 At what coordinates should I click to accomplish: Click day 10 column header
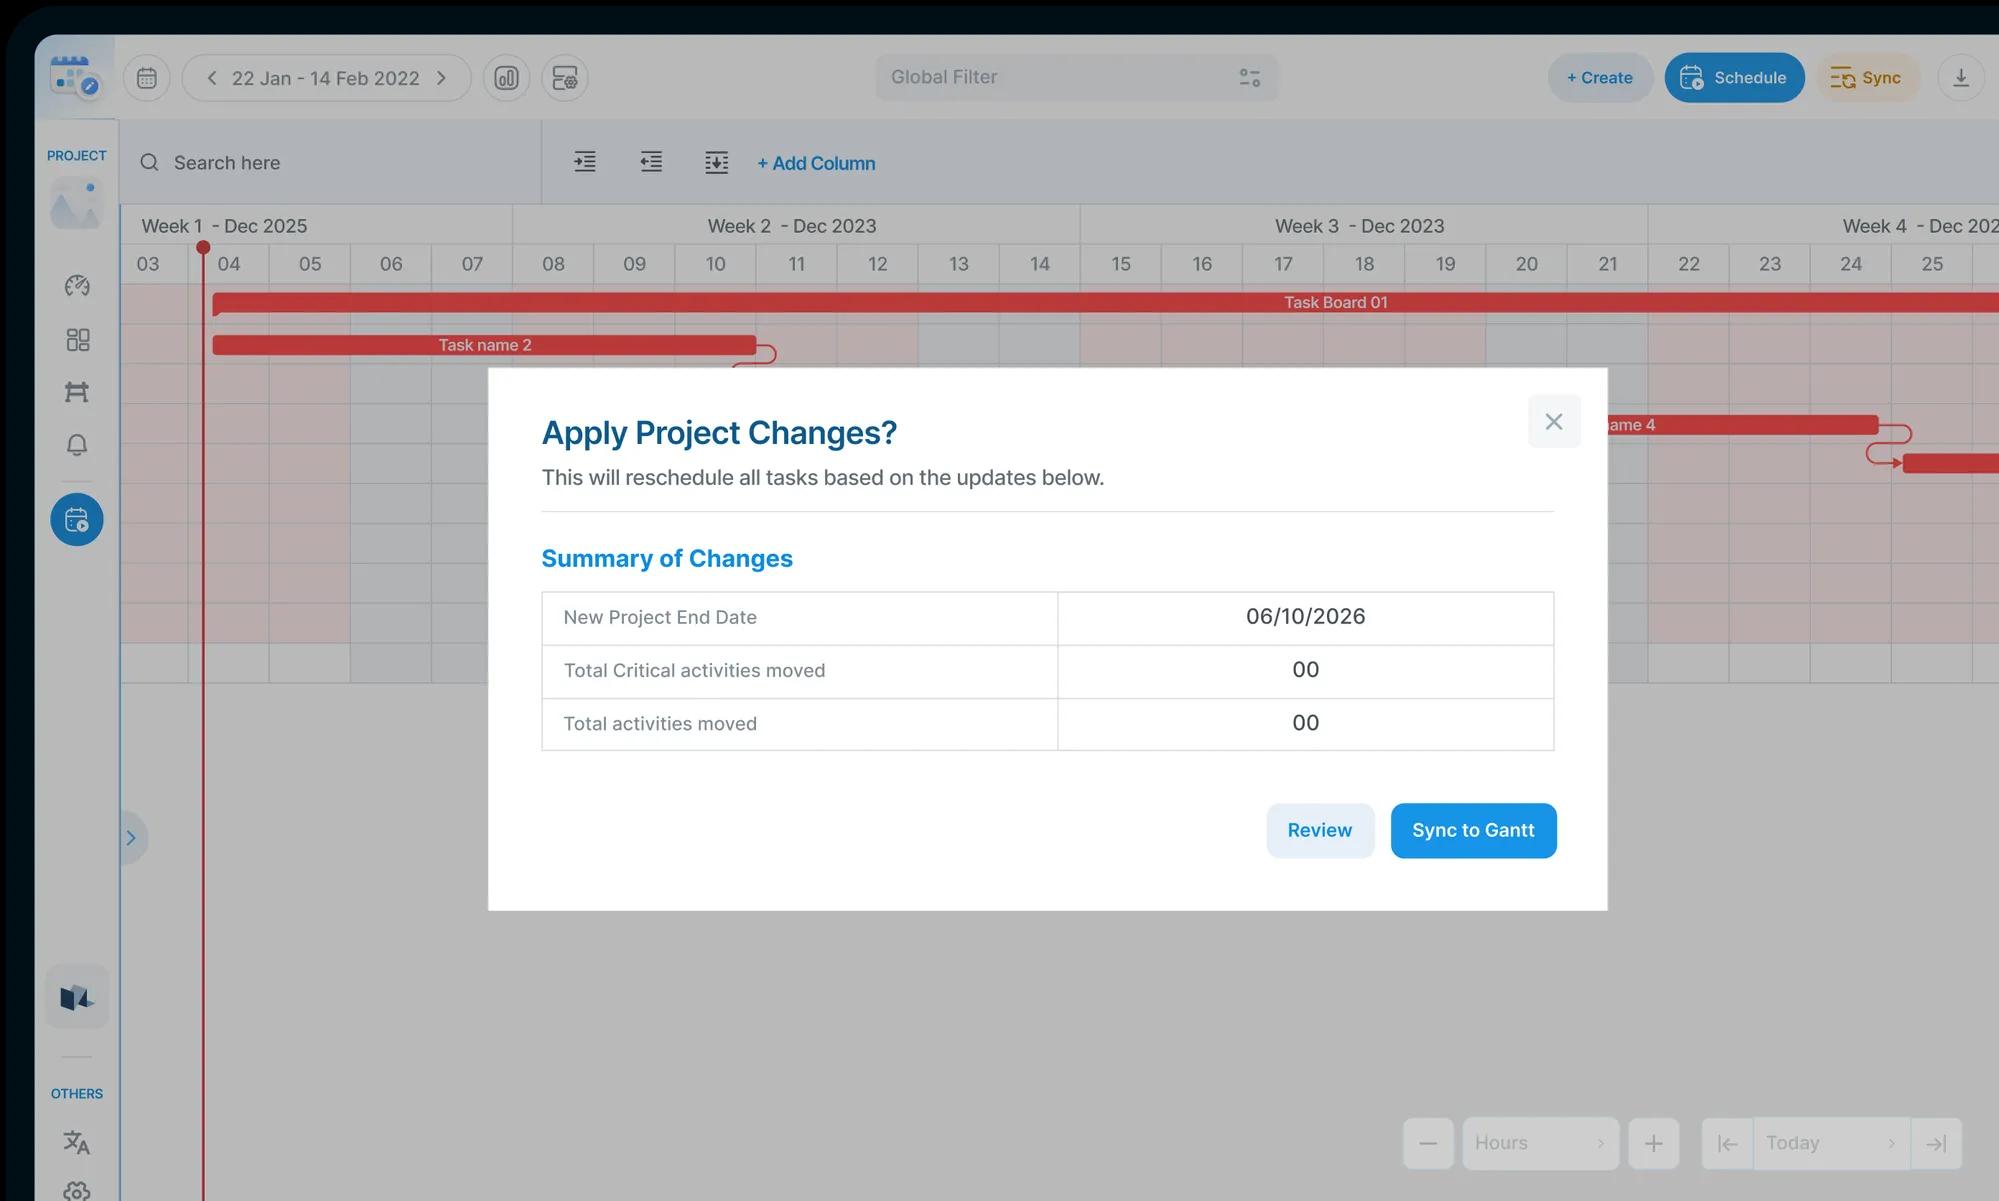click(716, 264)
